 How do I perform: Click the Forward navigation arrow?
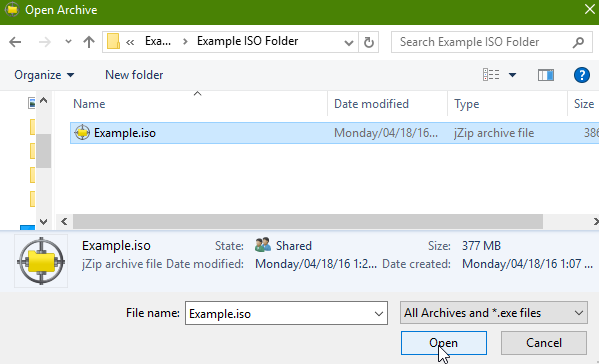[45, 42]
